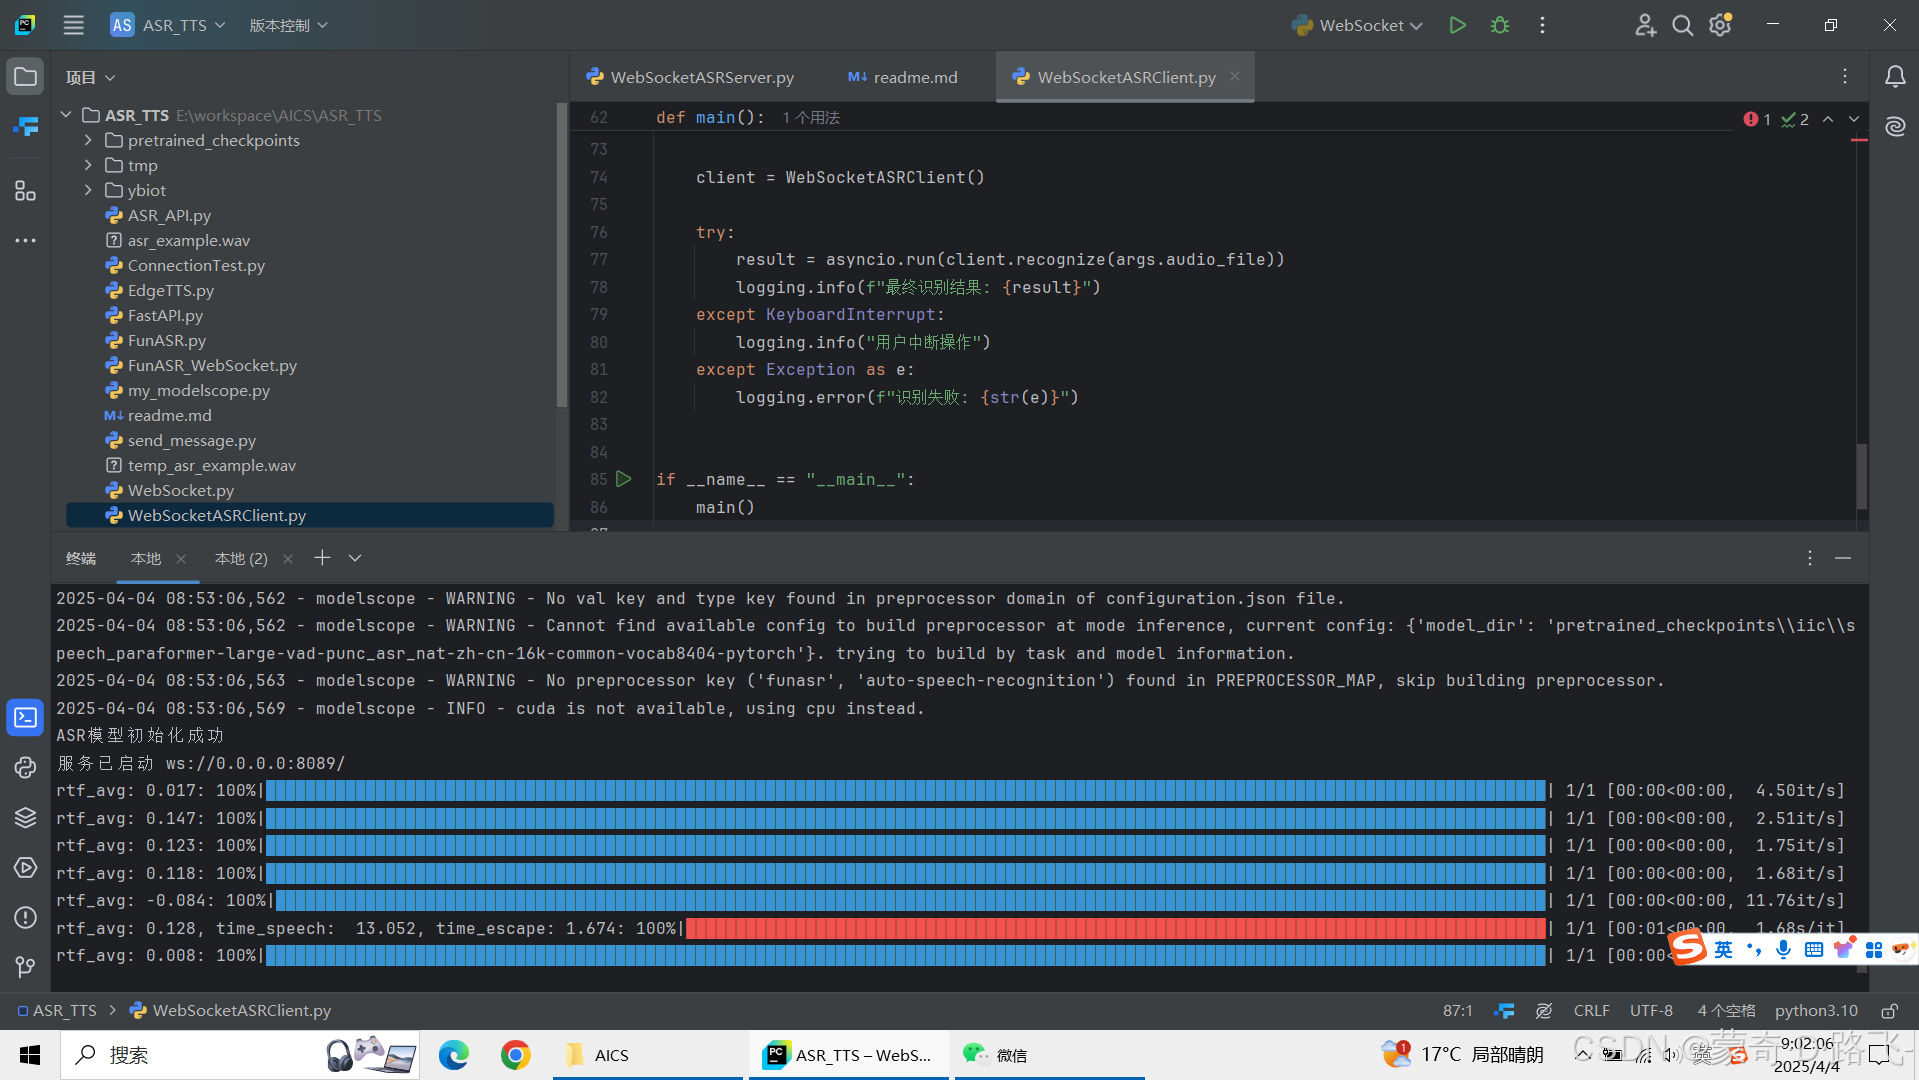Switch to the 本地(2) terminal tab
Screen dimensions: 1919x1080
coord(240,558)
